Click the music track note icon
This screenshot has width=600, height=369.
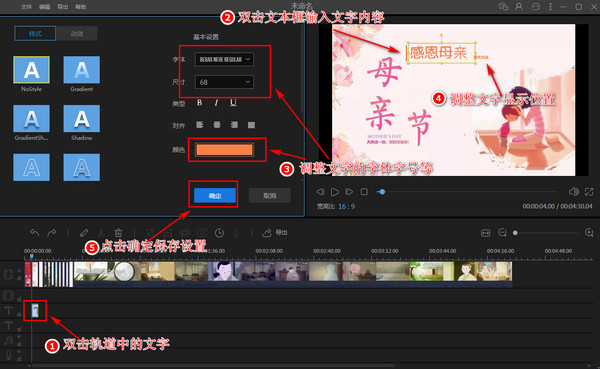8,340
